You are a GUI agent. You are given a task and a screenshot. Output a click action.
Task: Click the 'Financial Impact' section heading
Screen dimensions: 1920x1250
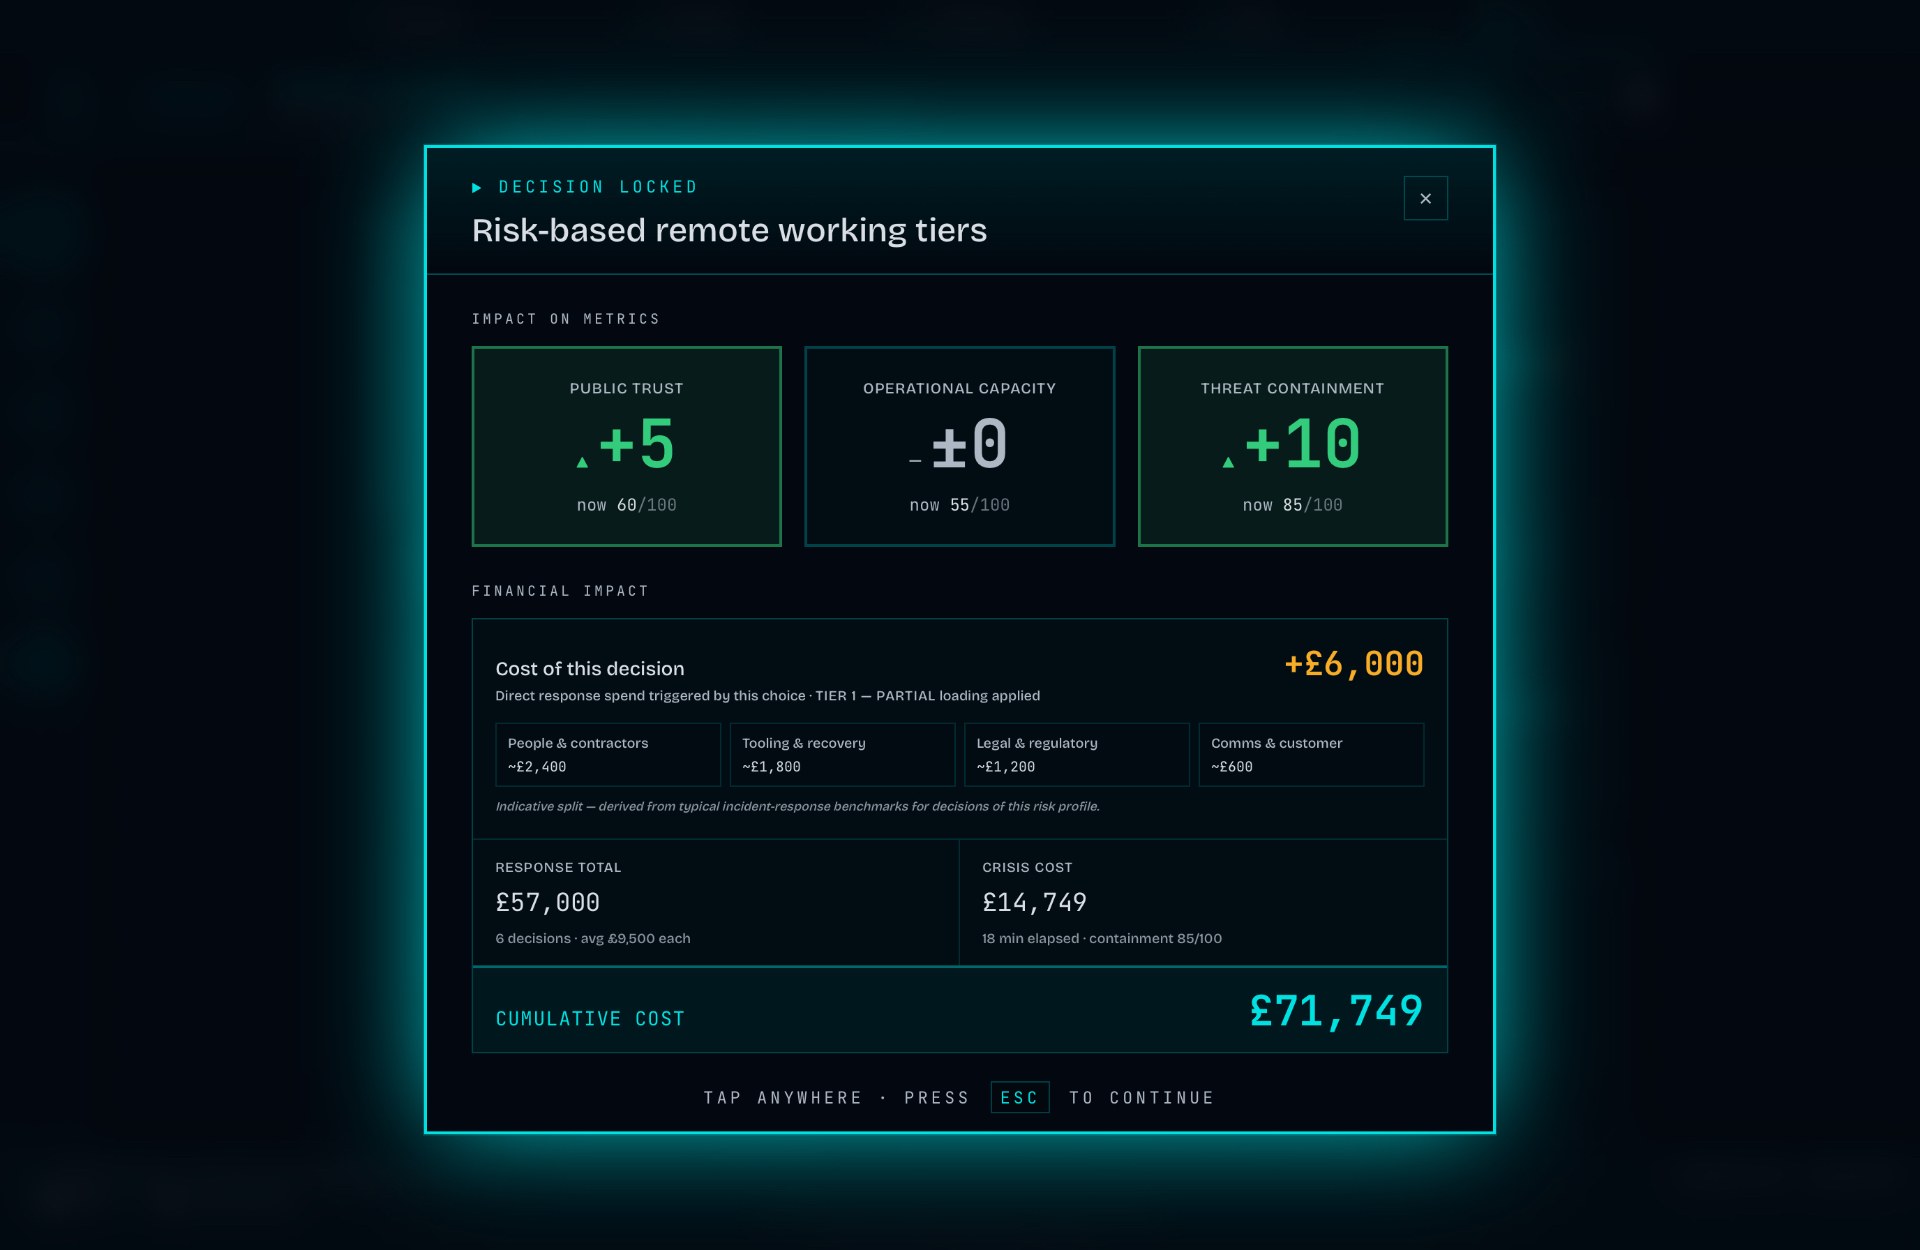[x=560, y=591]
